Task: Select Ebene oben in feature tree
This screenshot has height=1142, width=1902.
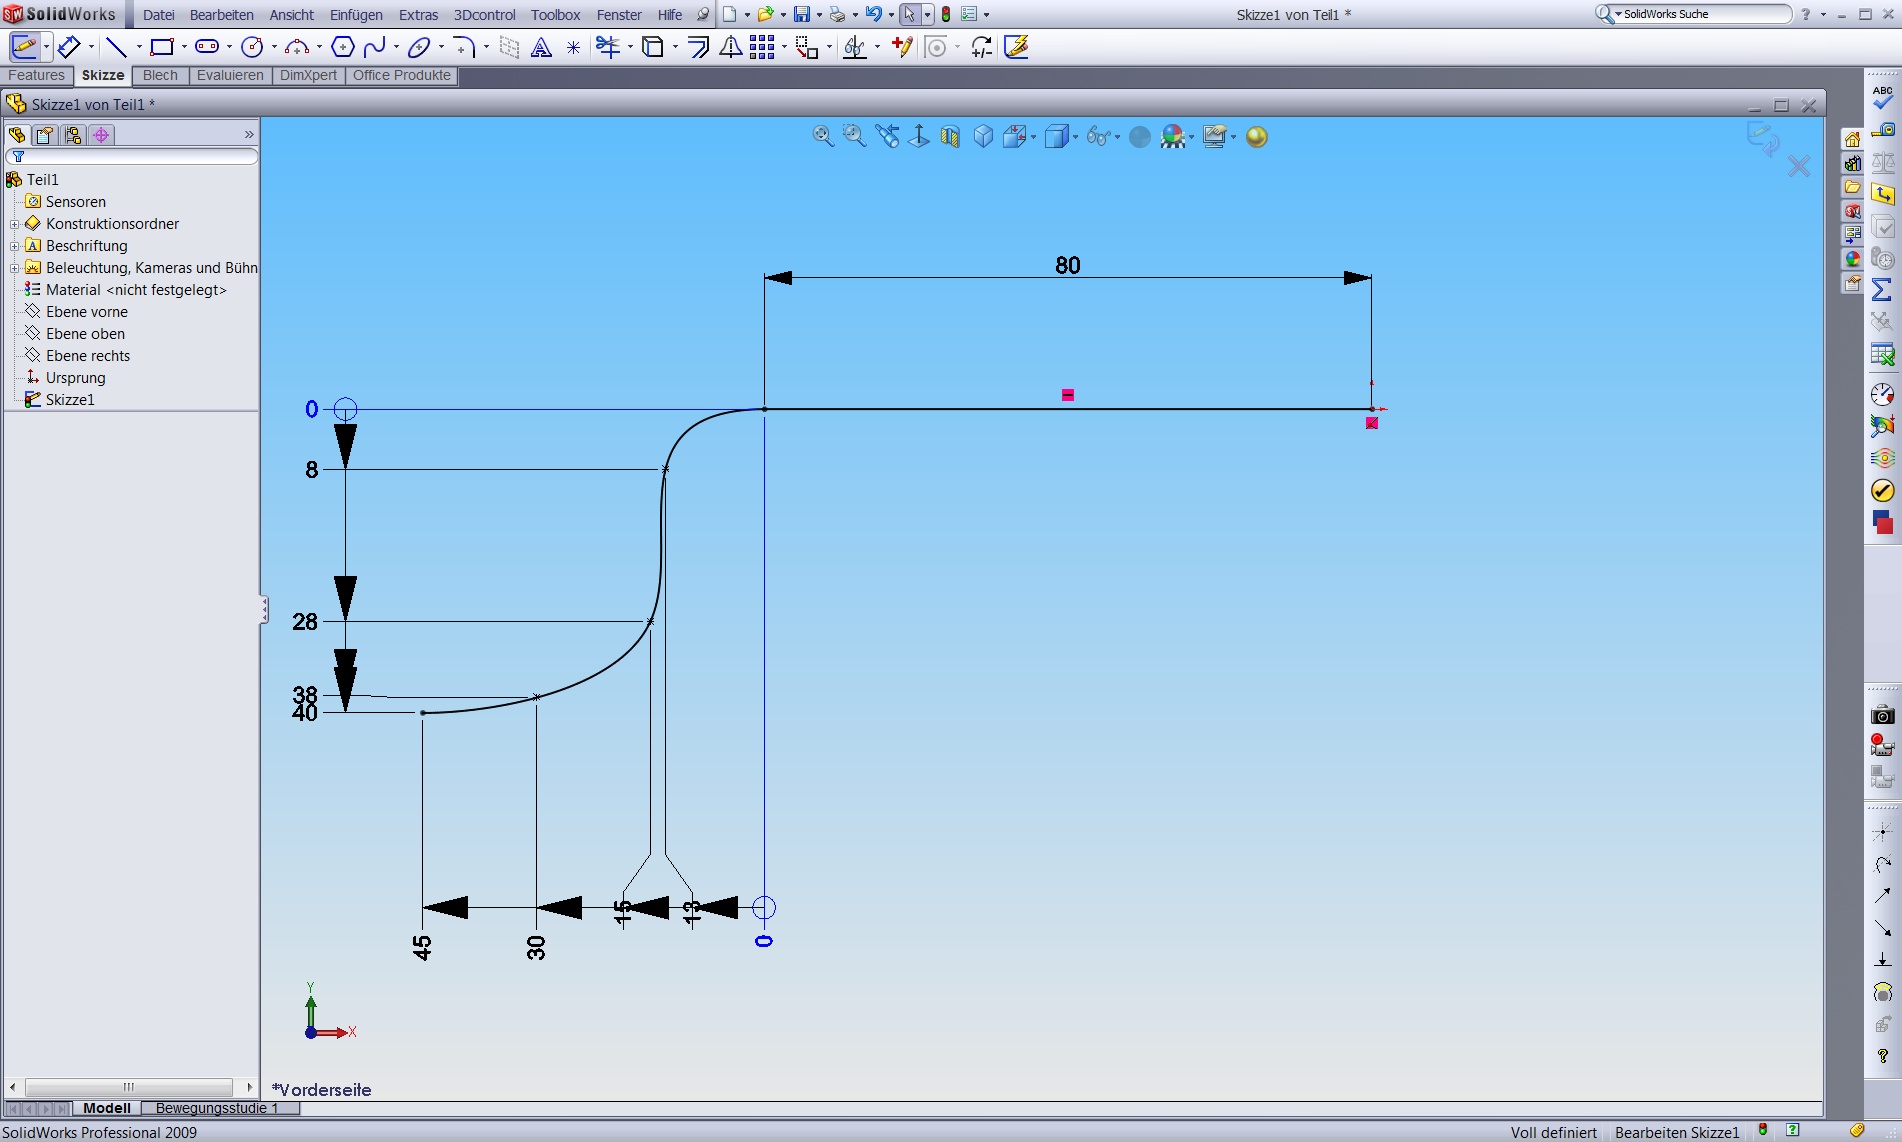Action: [x=85, y=334]
